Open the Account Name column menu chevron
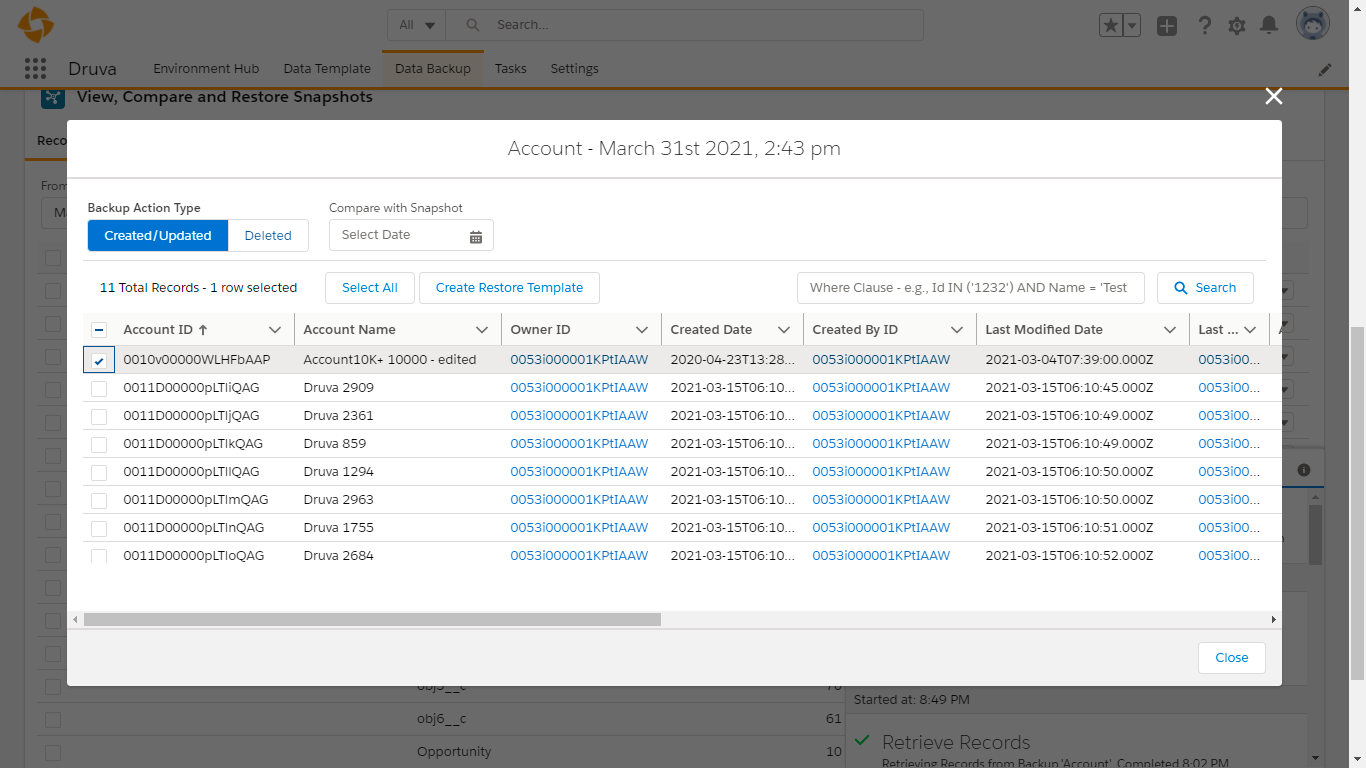 coord(482,330)
